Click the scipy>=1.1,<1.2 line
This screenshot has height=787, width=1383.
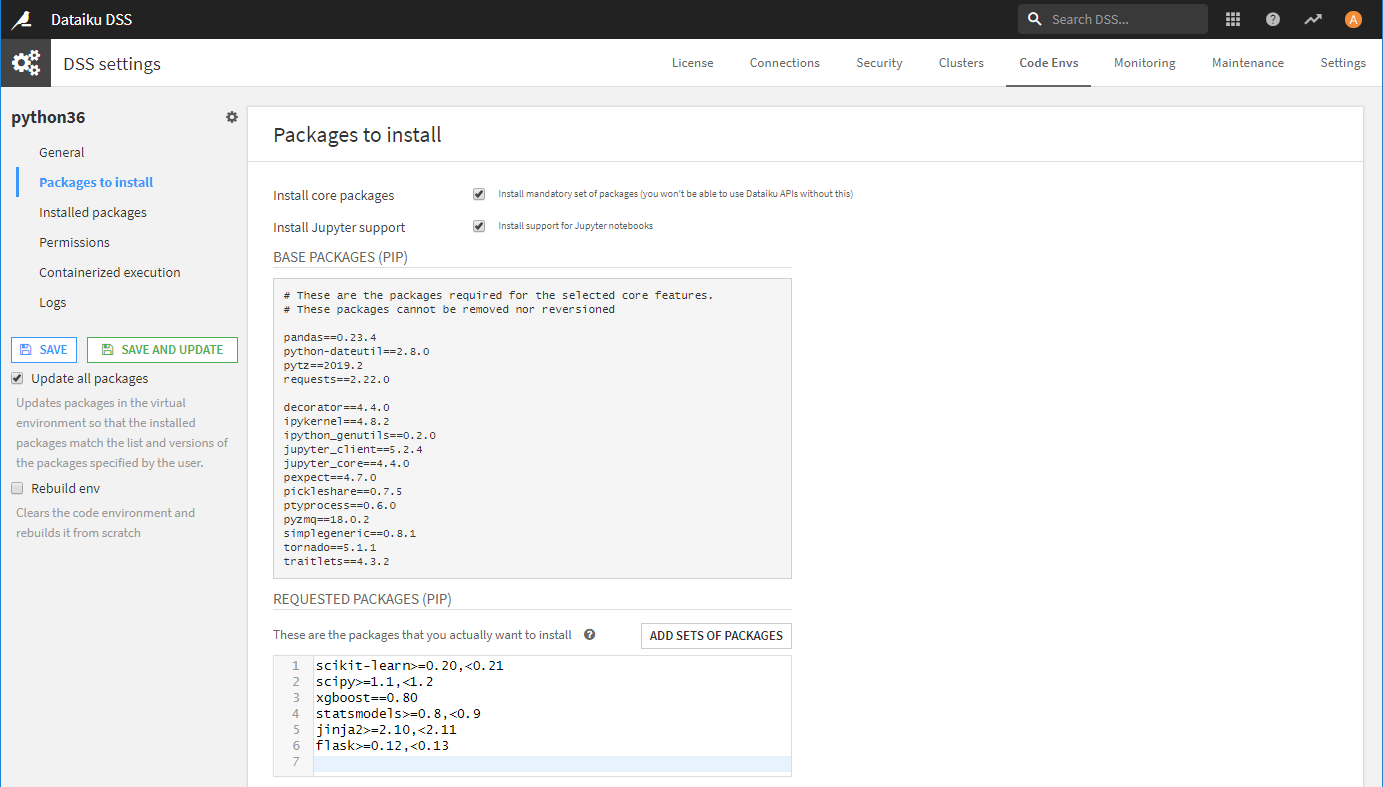click(x=374, y=681)
